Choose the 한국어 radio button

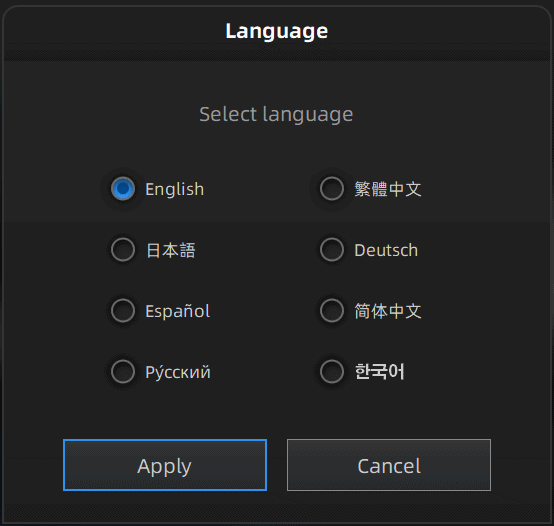[332, 372]
